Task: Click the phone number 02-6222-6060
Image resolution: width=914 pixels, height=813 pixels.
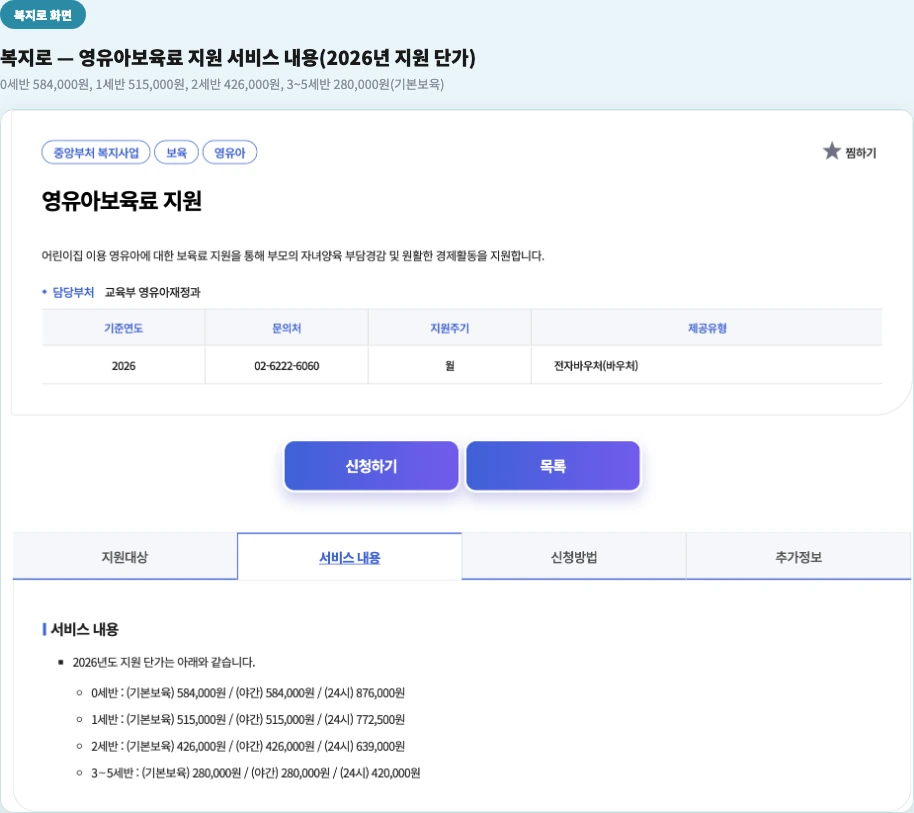Action: pyautogui.click(x=287, y=366)
